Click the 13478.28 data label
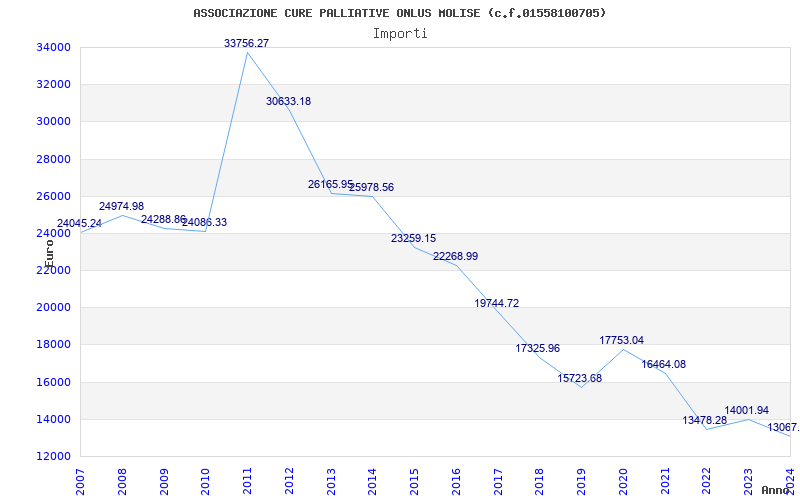Screen dimensions: 800x500 click(705, 421)
